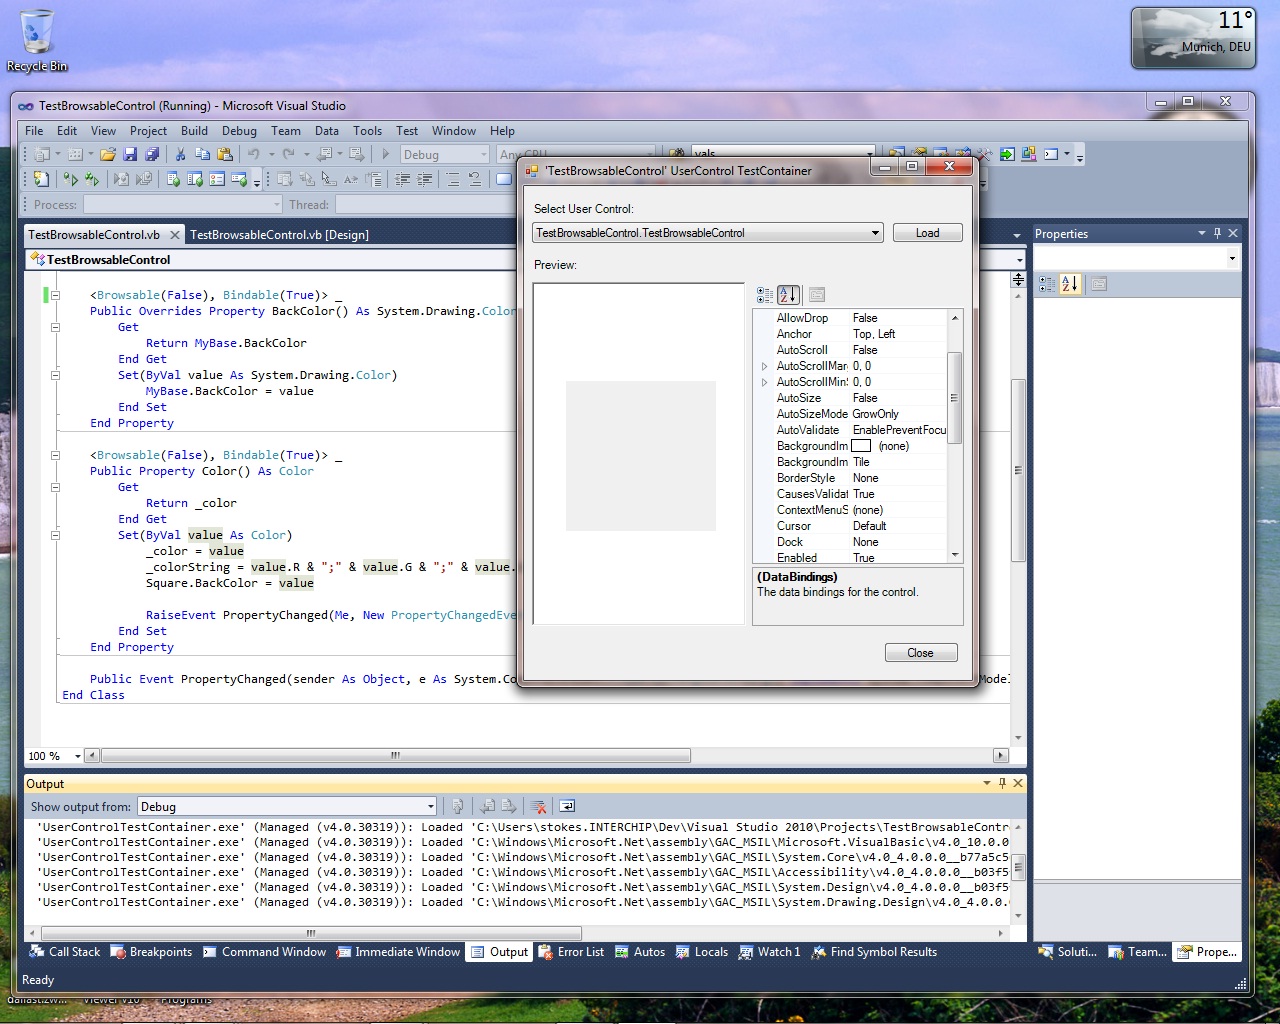Toggle auto-hide pin on the Output panel
Screen dimensions: 1280x1024
coord(1002,783)
